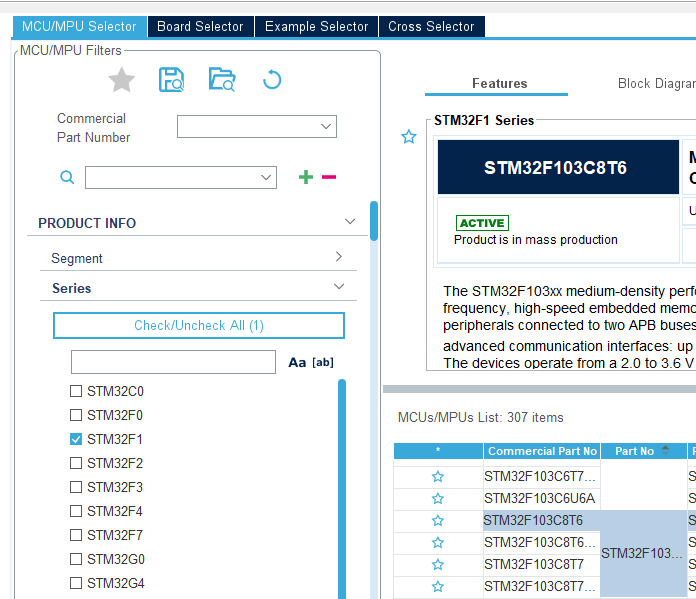Check the STM32C0 series checkbox
This screenshot has height=599, width=696.
click(x=76, y=391)
